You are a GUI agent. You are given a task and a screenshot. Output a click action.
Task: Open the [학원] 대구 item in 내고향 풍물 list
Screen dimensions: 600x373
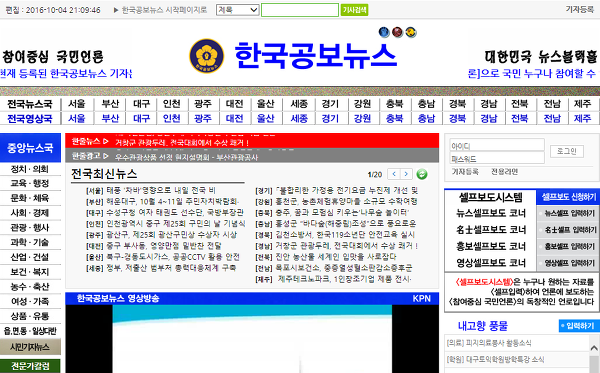(x=495, y=359)
